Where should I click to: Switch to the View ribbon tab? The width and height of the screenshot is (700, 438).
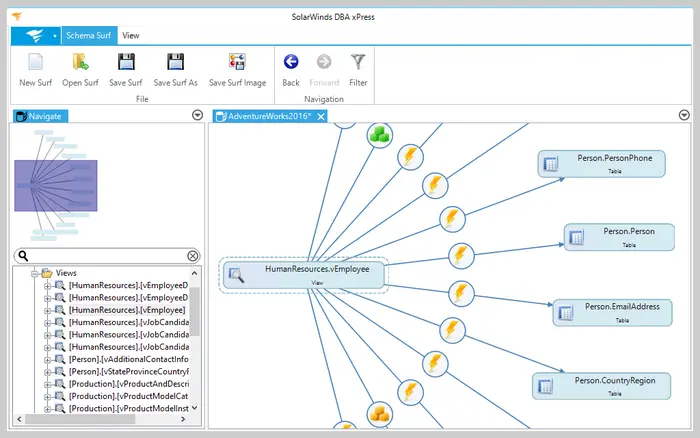[x=131, y=35]
